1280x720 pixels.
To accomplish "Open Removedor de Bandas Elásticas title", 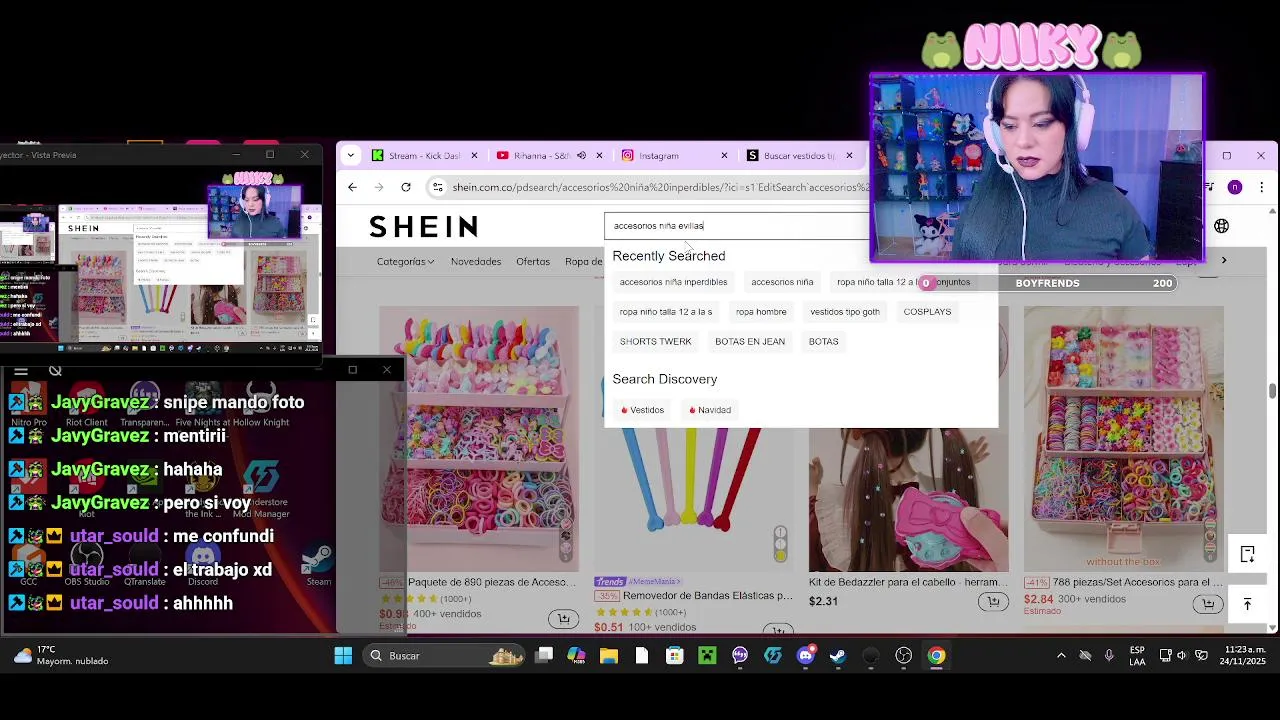I will point(709,596).
